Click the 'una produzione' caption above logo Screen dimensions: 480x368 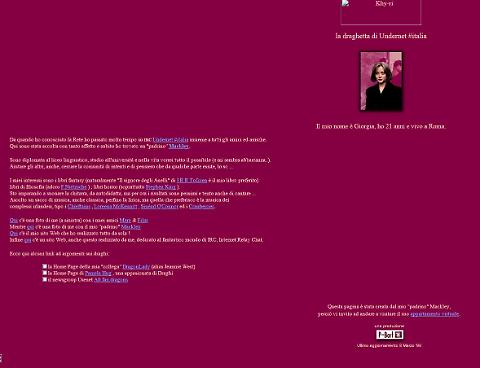click(389, 326)
